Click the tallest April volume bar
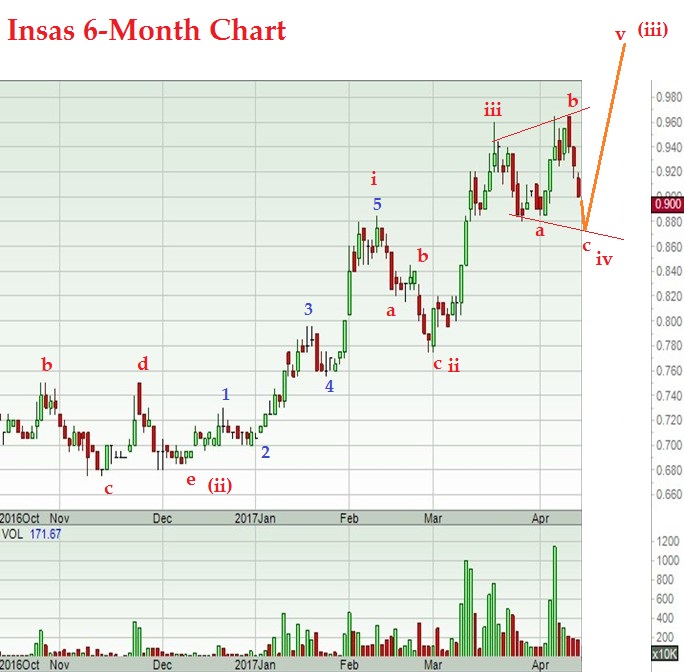The width and height of the screenshot is (684, 672). point(555,601)
